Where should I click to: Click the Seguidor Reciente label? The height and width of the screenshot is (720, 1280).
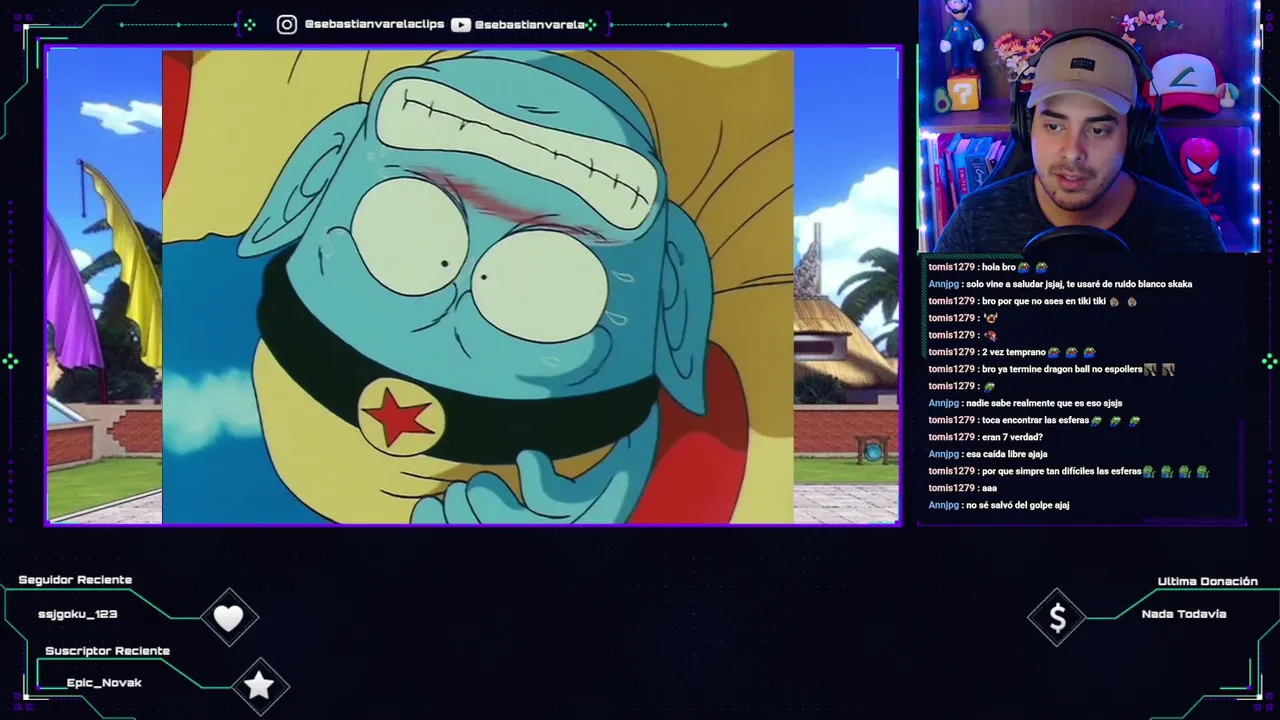click(x=75, y=580)
